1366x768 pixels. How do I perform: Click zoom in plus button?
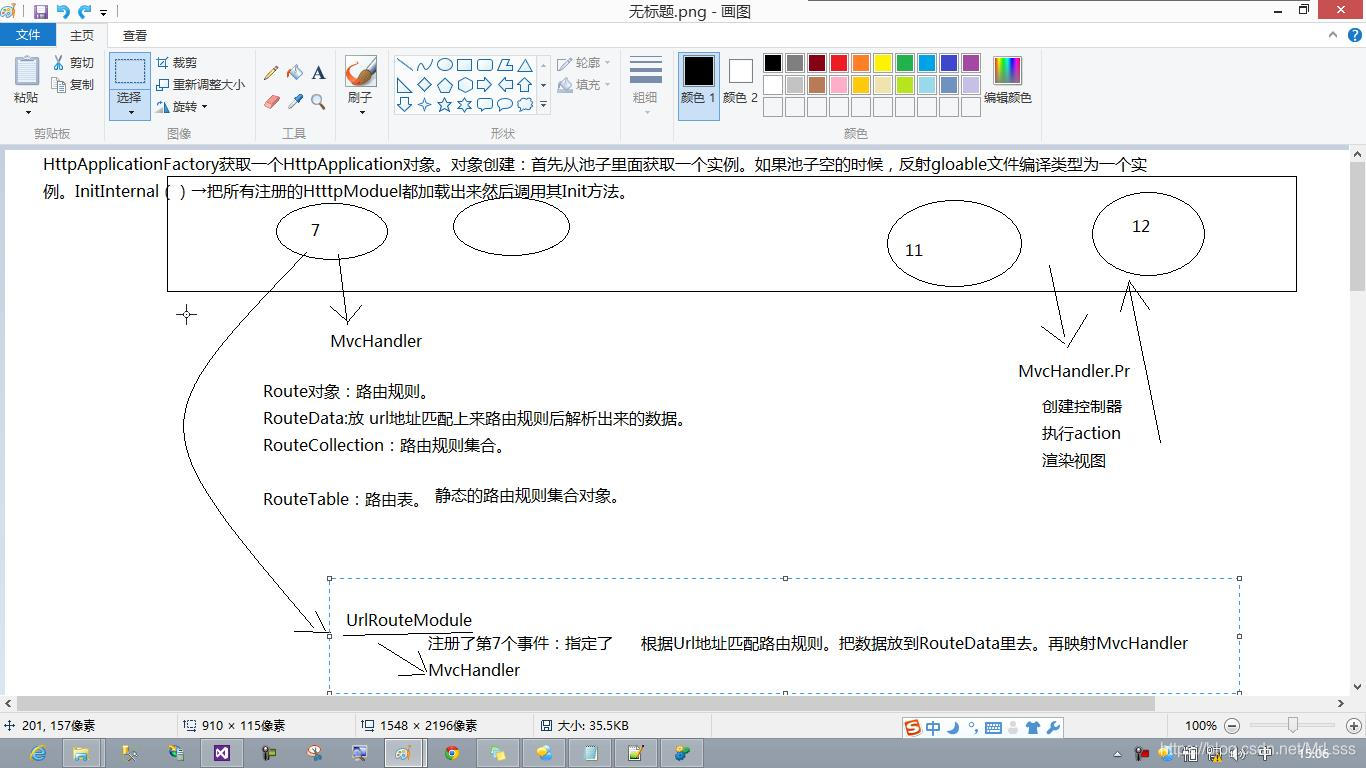1354,726
